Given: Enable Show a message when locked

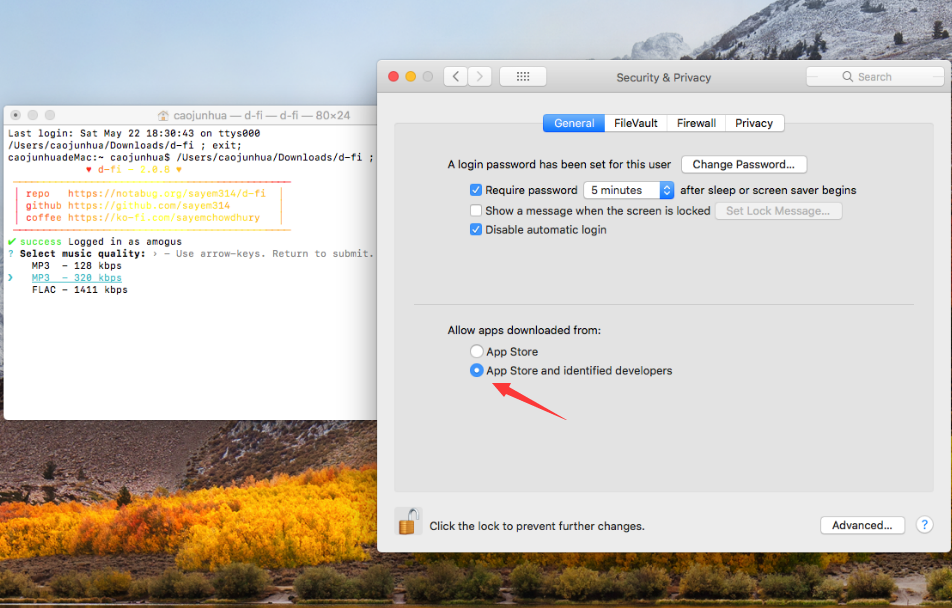Looking at the screenshot, I should click(476, 211).
